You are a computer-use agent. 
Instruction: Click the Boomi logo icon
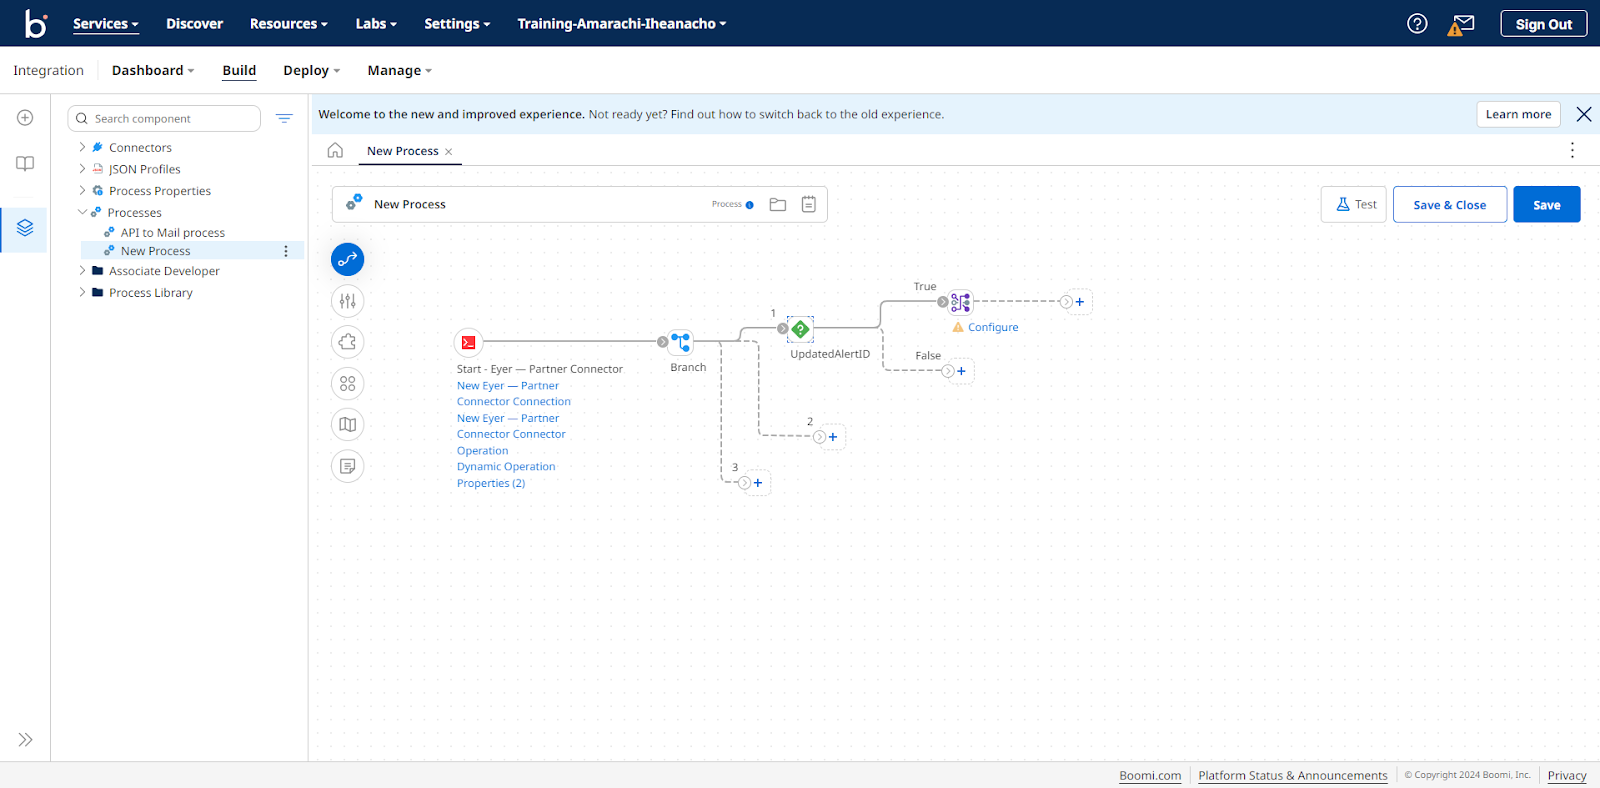36,23
